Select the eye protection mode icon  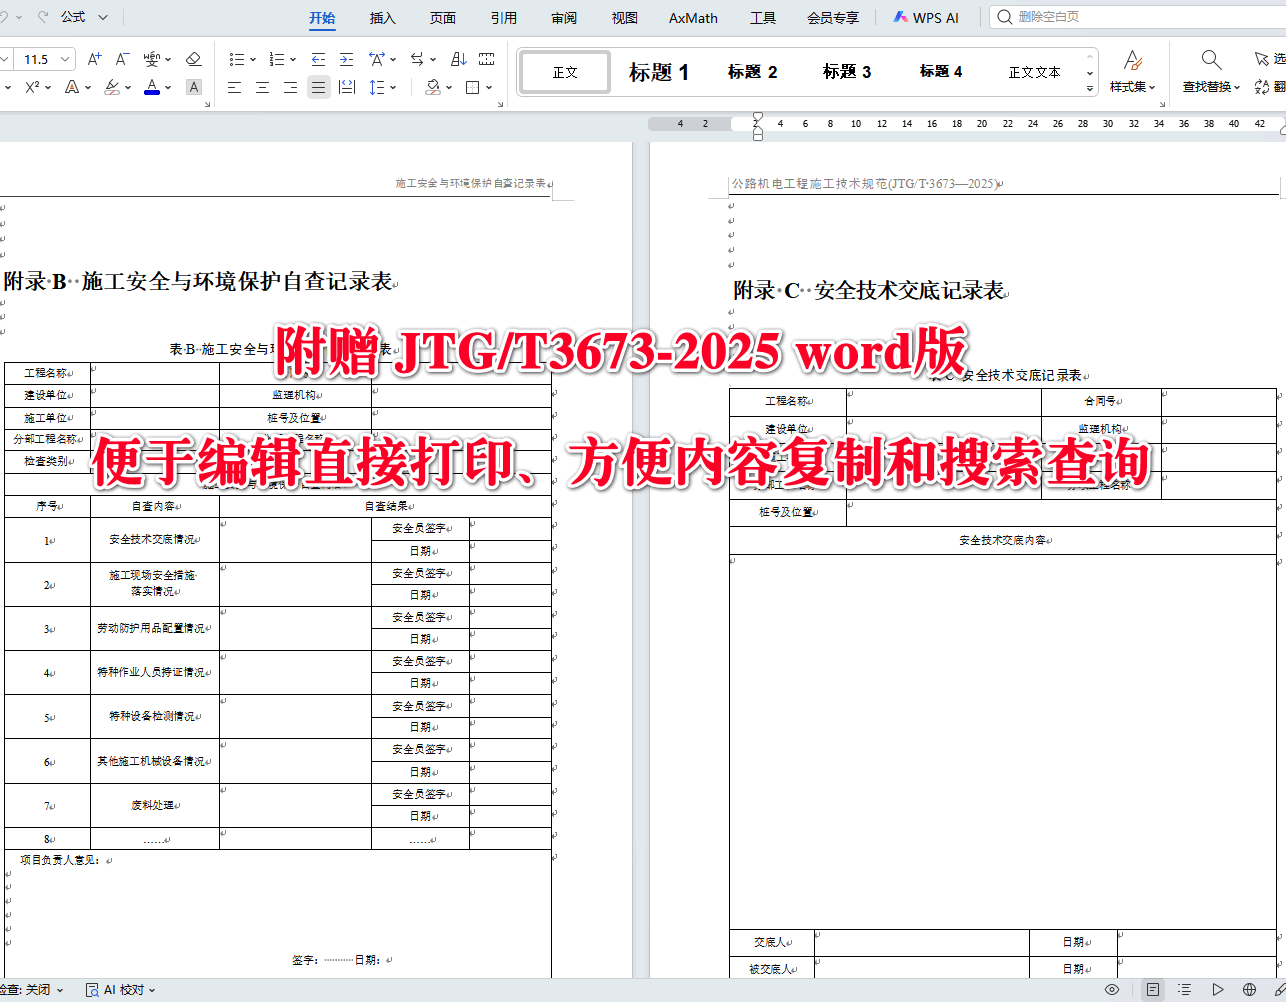point(1111,988)
